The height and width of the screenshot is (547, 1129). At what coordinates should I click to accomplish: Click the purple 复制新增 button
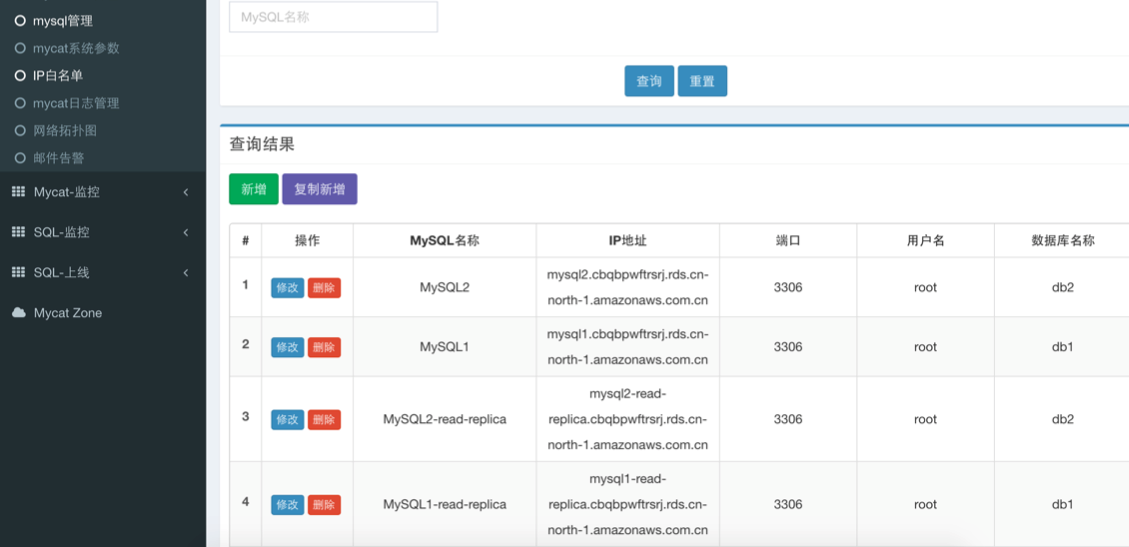click(x=320, y=189)
